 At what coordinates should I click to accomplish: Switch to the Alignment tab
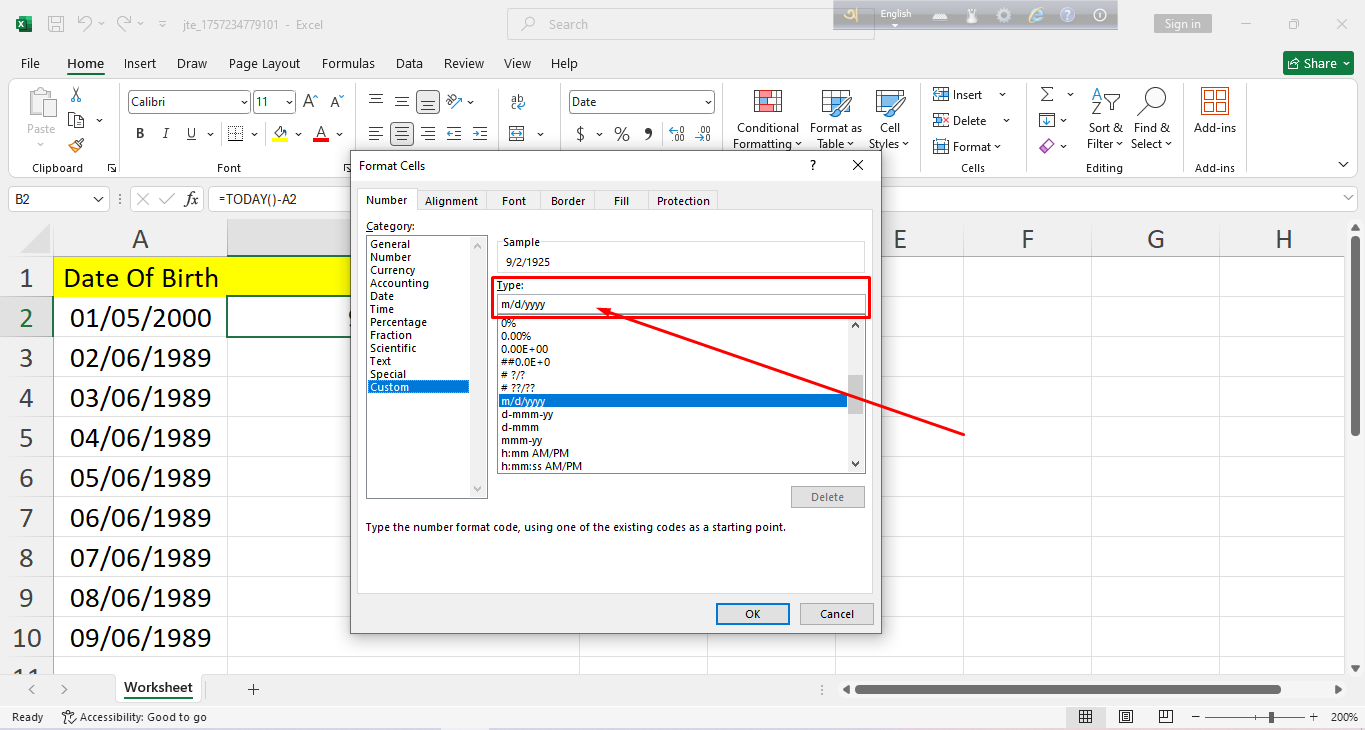[x=451, y=201]
